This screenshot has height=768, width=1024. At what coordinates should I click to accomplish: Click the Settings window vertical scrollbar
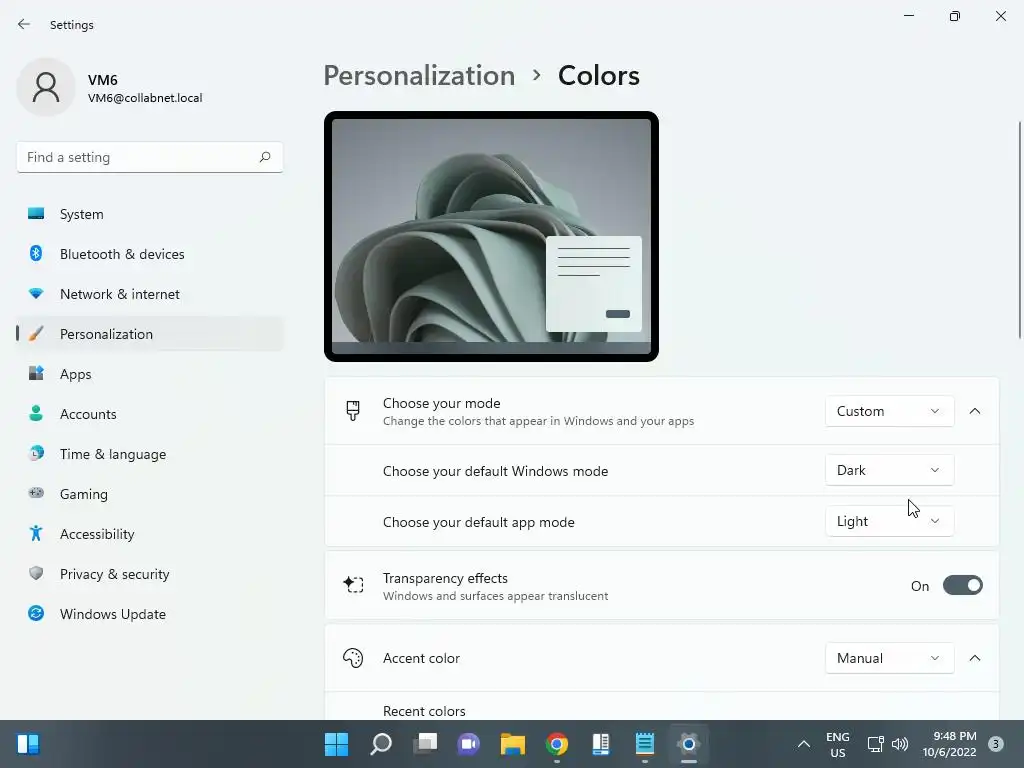click(x=1019, y=230)
